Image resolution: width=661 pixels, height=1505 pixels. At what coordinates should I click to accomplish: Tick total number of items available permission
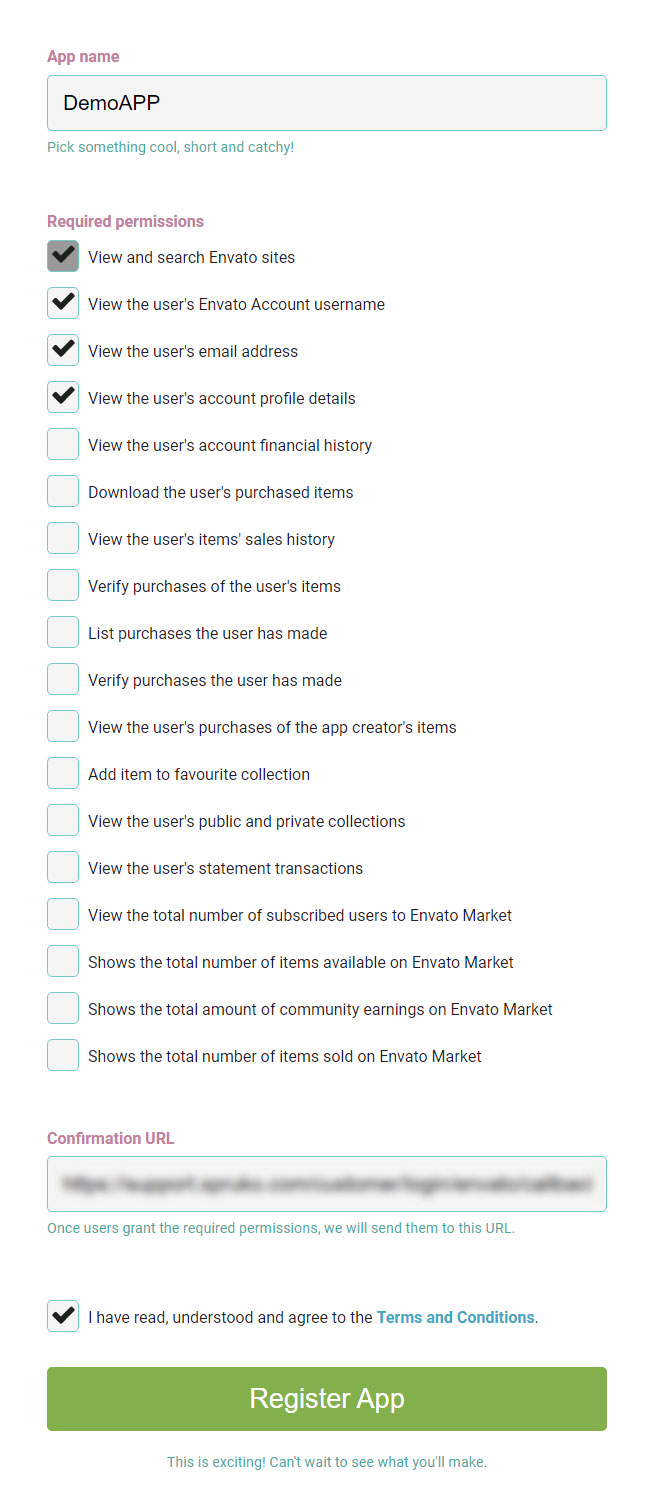click(63, 962)
